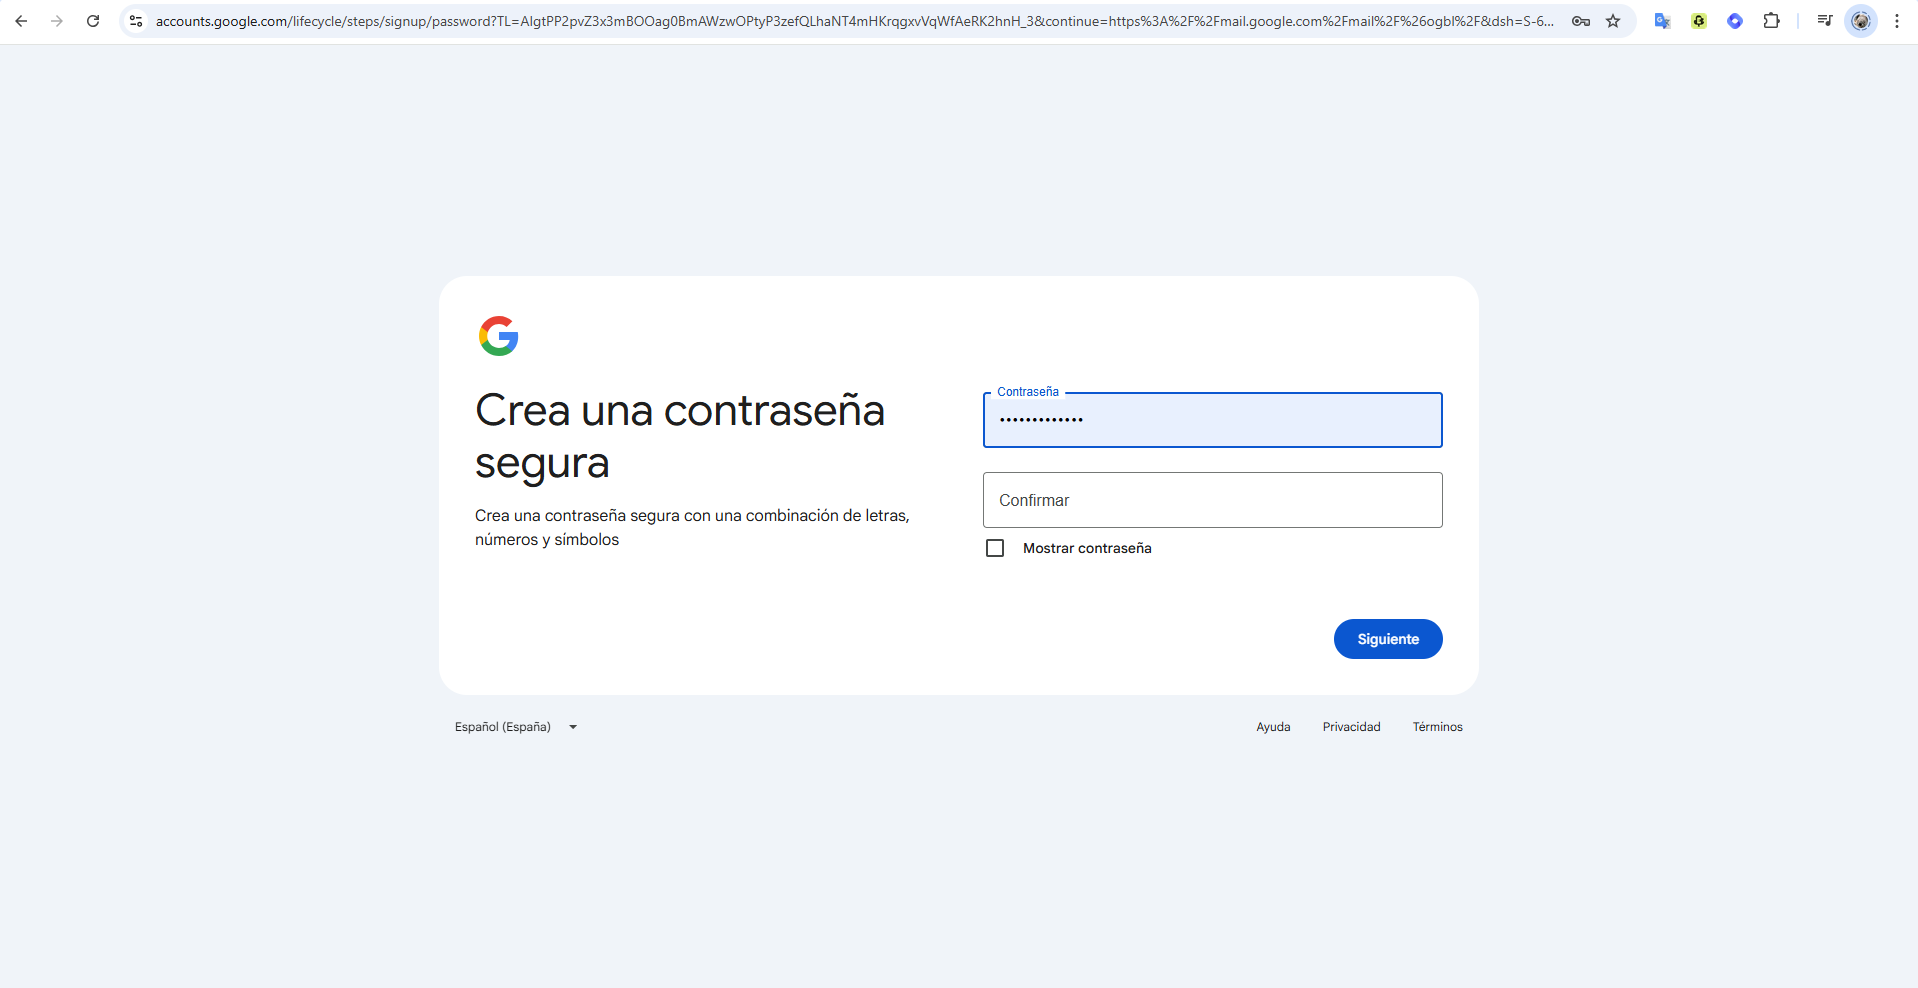
Task: Open the Extensions puzzle piece menu
Action: [x=1771, y=21]
